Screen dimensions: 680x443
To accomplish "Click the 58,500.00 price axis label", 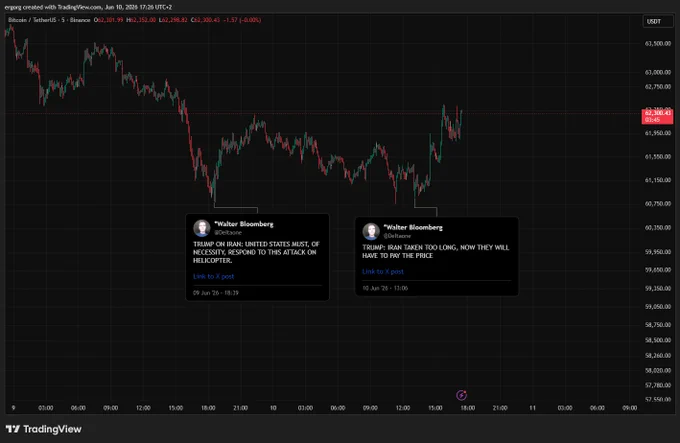I will [x=657, y=340].
